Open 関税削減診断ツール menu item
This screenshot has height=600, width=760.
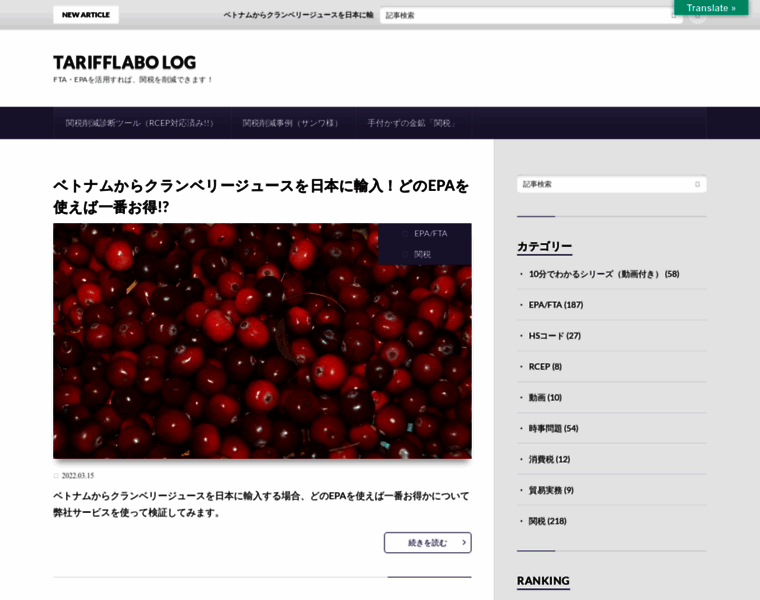point(140,123)
